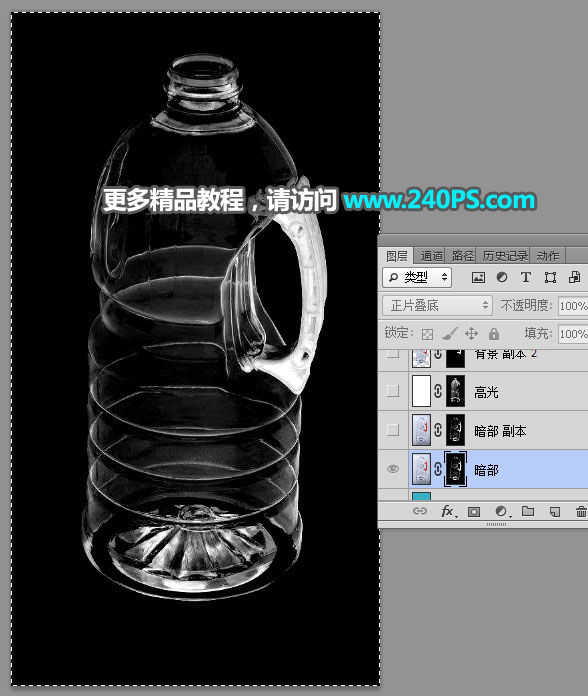Open the 类型 filter type dropdown
Viewport: 588px width, 696px height.
coord(417,277)
